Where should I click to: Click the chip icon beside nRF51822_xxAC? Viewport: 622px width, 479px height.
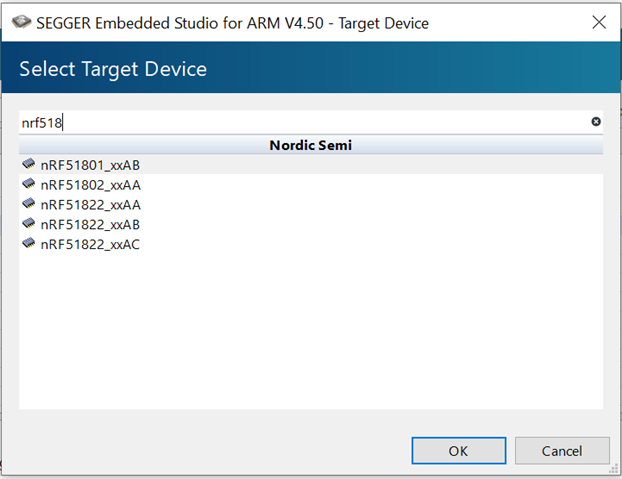pos(29,243)
